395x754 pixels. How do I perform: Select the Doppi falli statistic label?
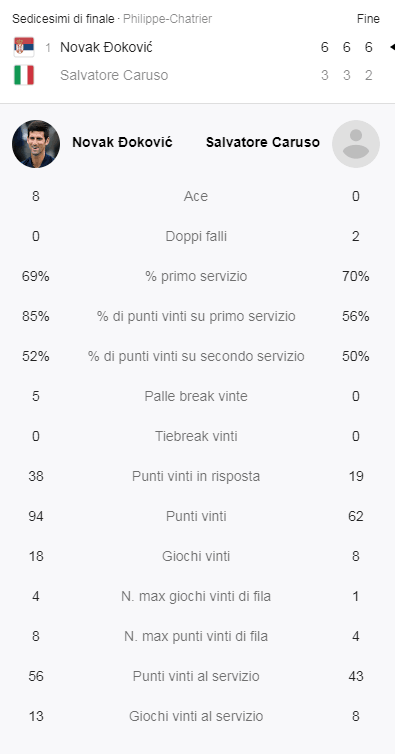(196, 236)
